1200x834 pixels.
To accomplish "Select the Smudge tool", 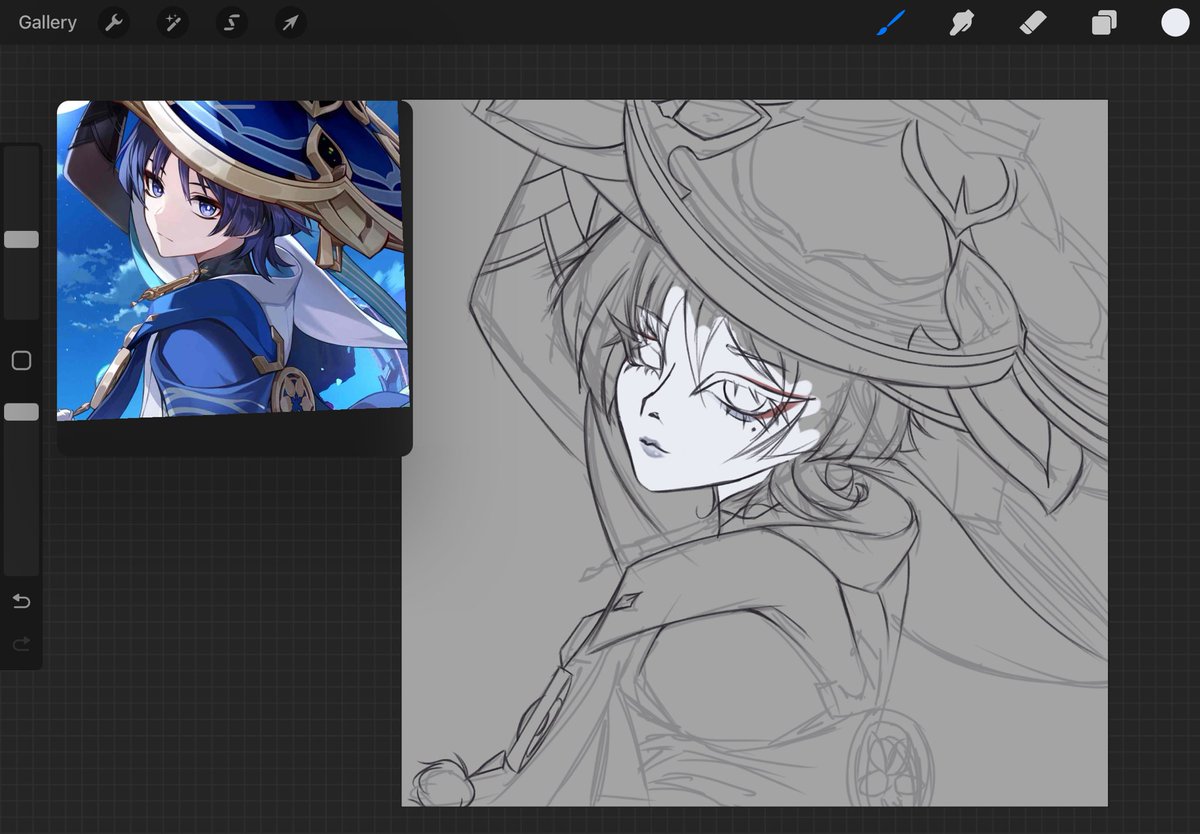I will [962, 22].
